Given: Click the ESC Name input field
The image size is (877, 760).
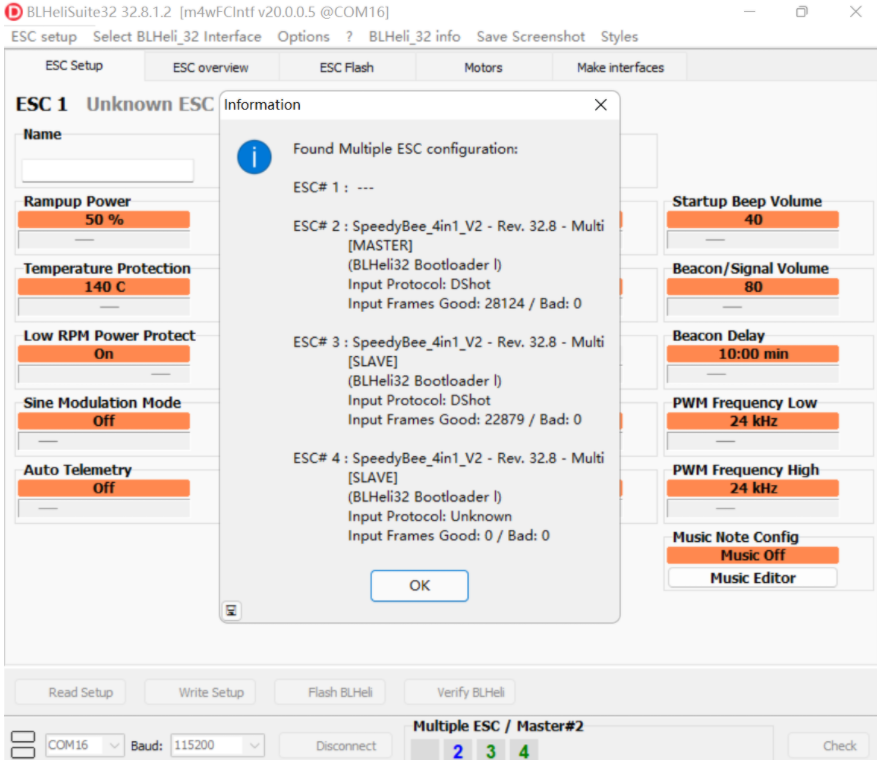Looking at the screenshot, I should 108,170.
